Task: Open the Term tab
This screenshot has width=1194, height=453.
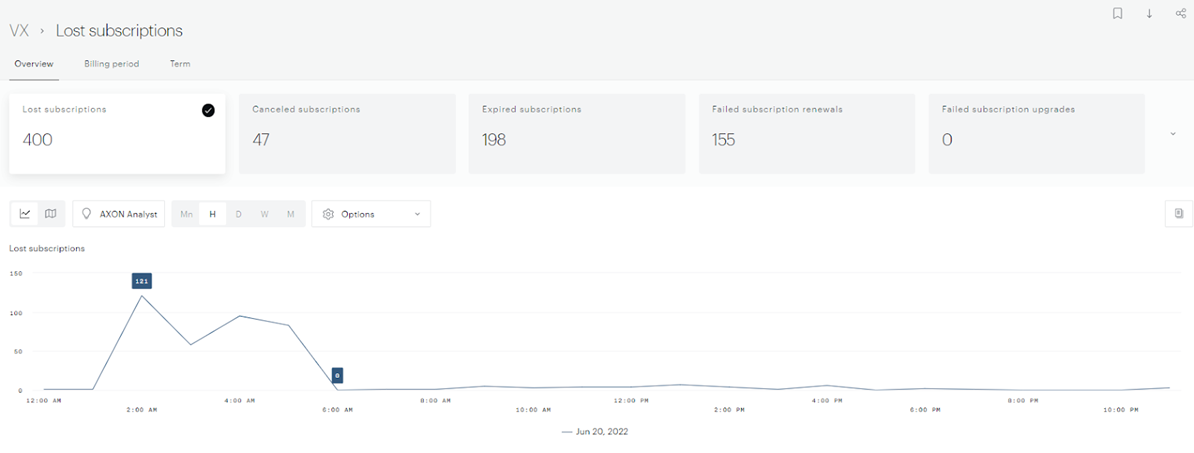Action: click(x=180, y=64)
